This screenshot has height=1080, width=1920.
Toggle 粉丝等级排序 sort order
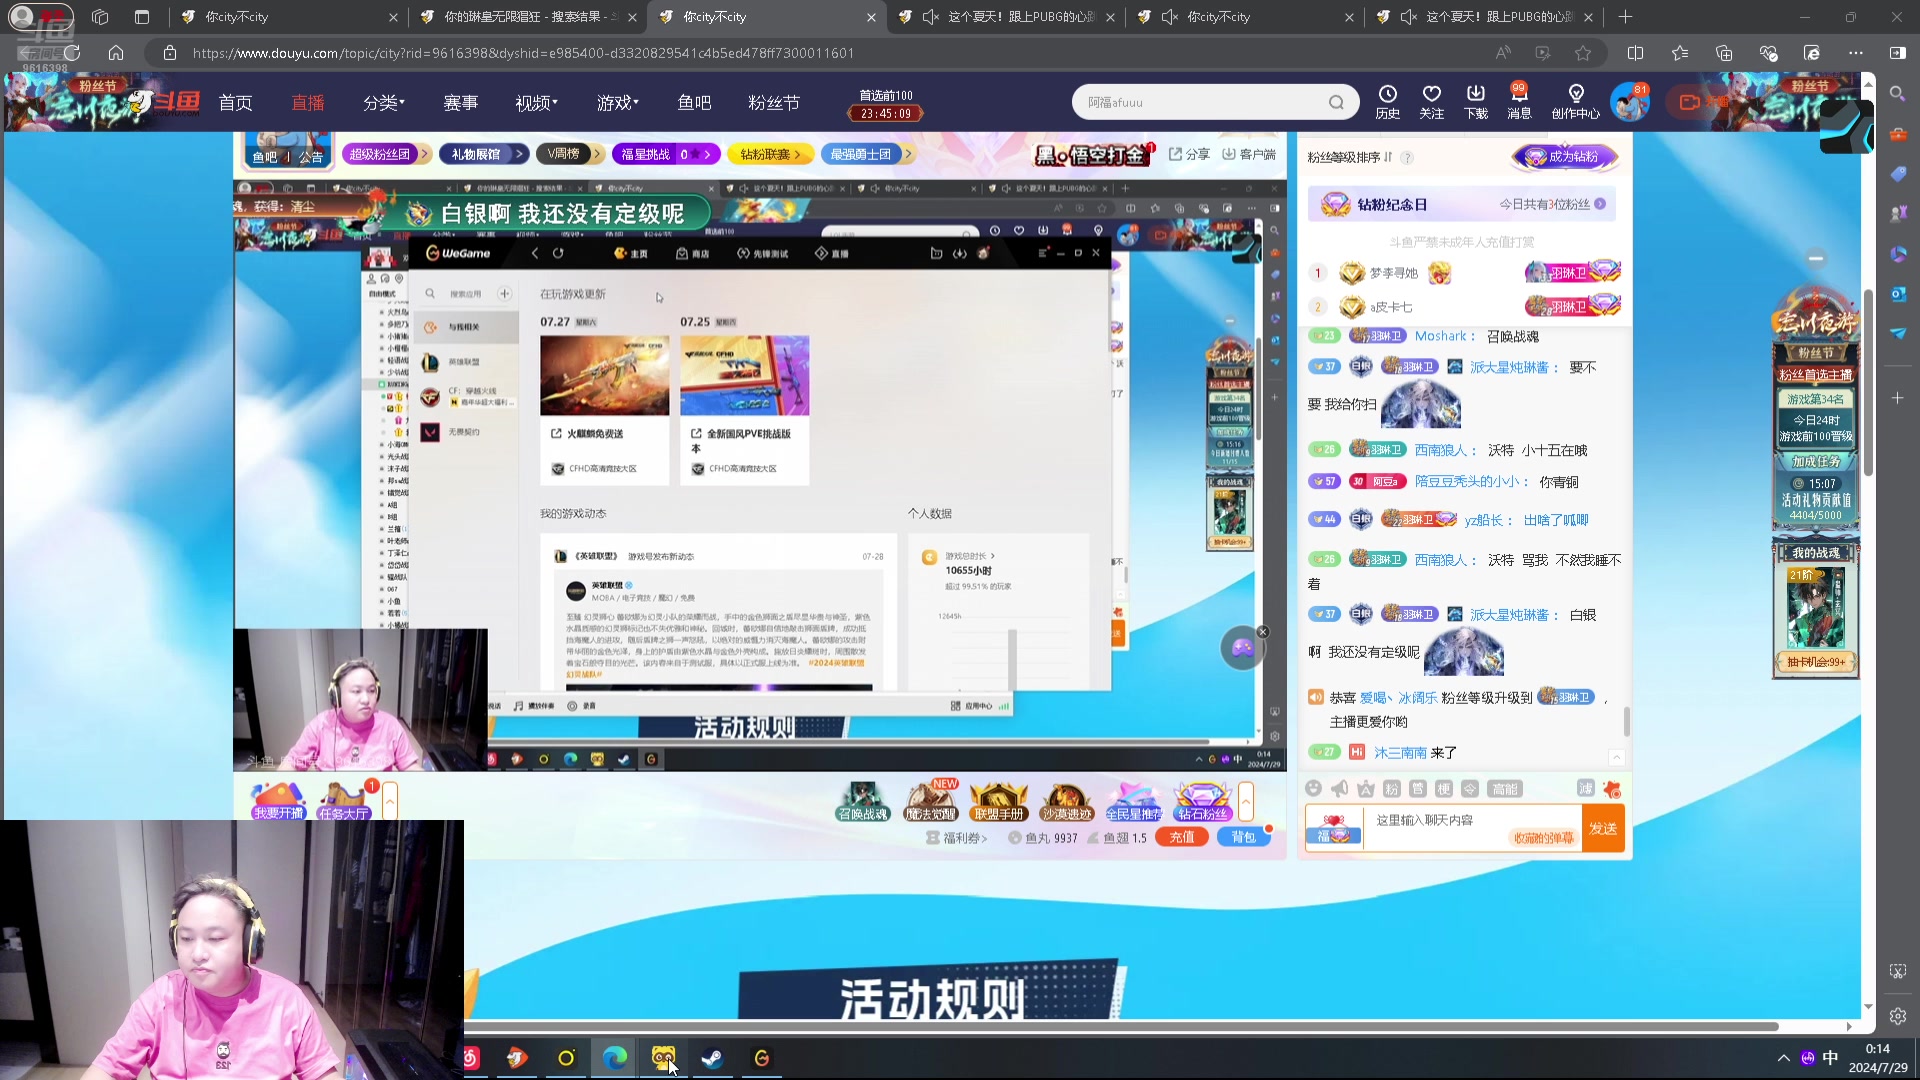click(1350, 157)
